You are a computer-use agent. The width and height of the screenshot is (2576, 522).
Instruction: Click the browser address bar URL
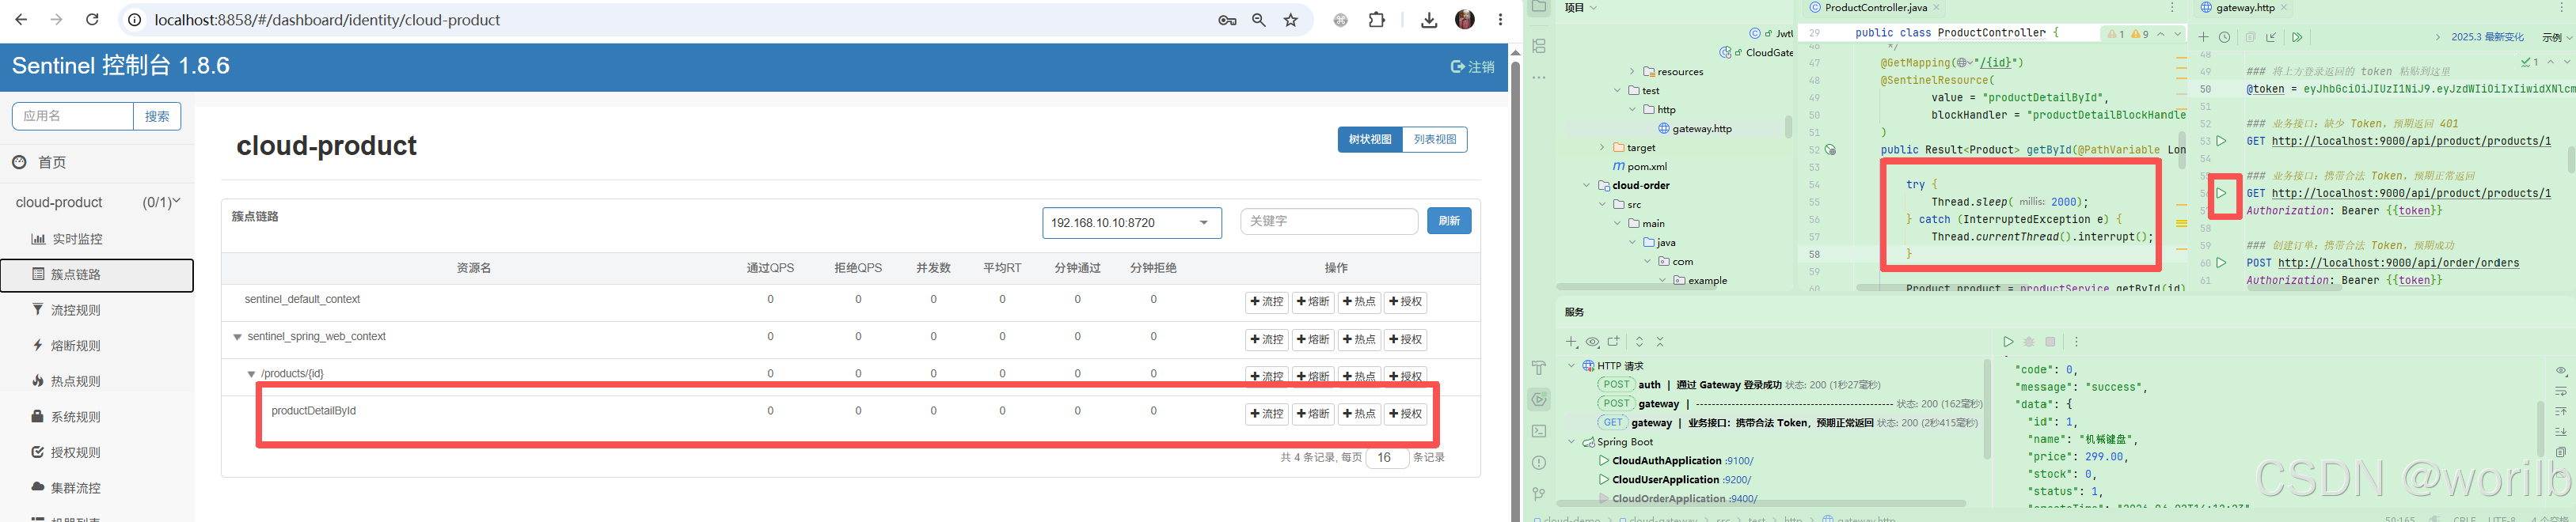coord(327,20)
